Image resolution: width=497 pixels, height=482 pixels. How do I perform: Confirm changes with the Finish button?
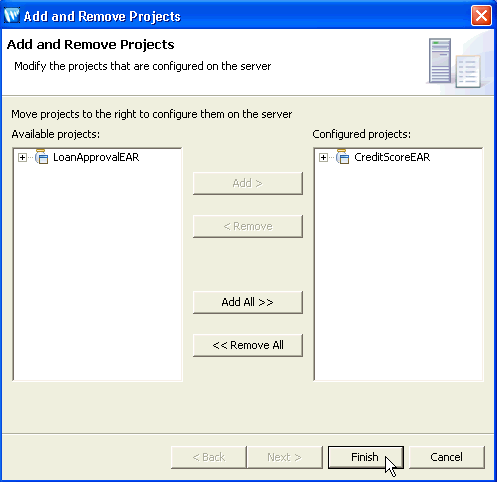366,457
